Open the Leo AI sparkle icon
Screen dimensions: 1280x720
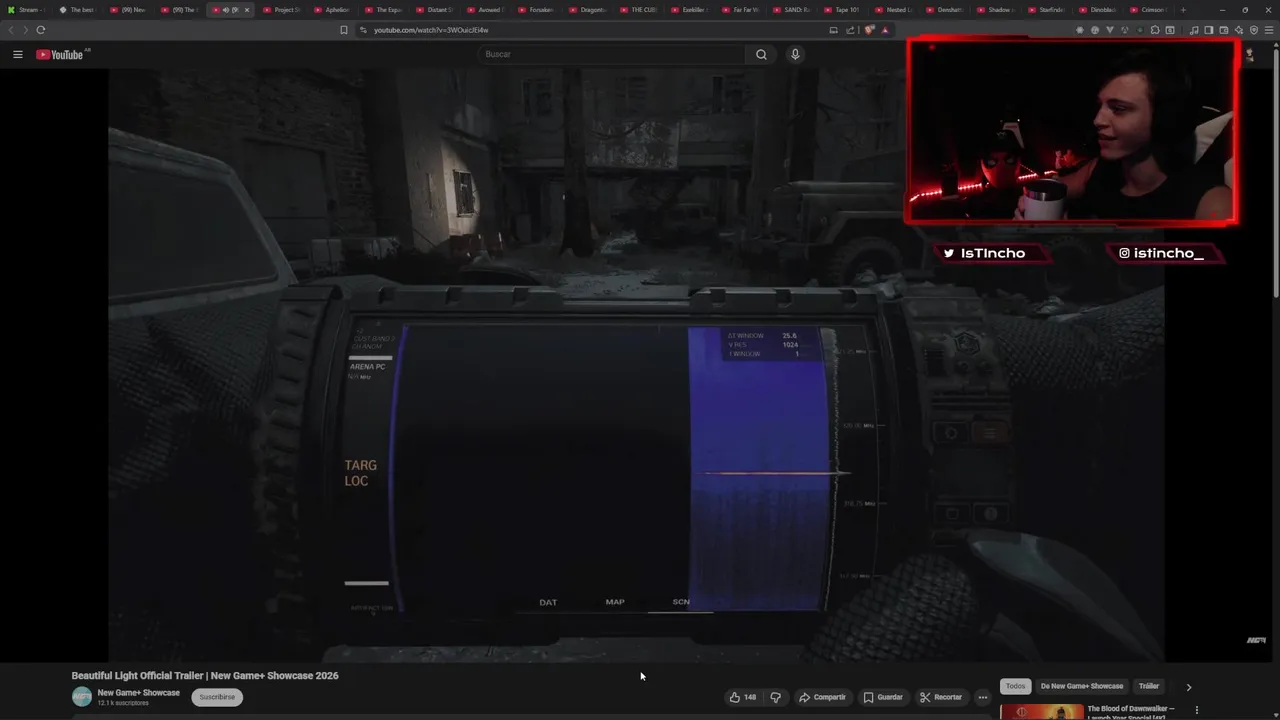pyautogui.click(x=1239, y=30)
